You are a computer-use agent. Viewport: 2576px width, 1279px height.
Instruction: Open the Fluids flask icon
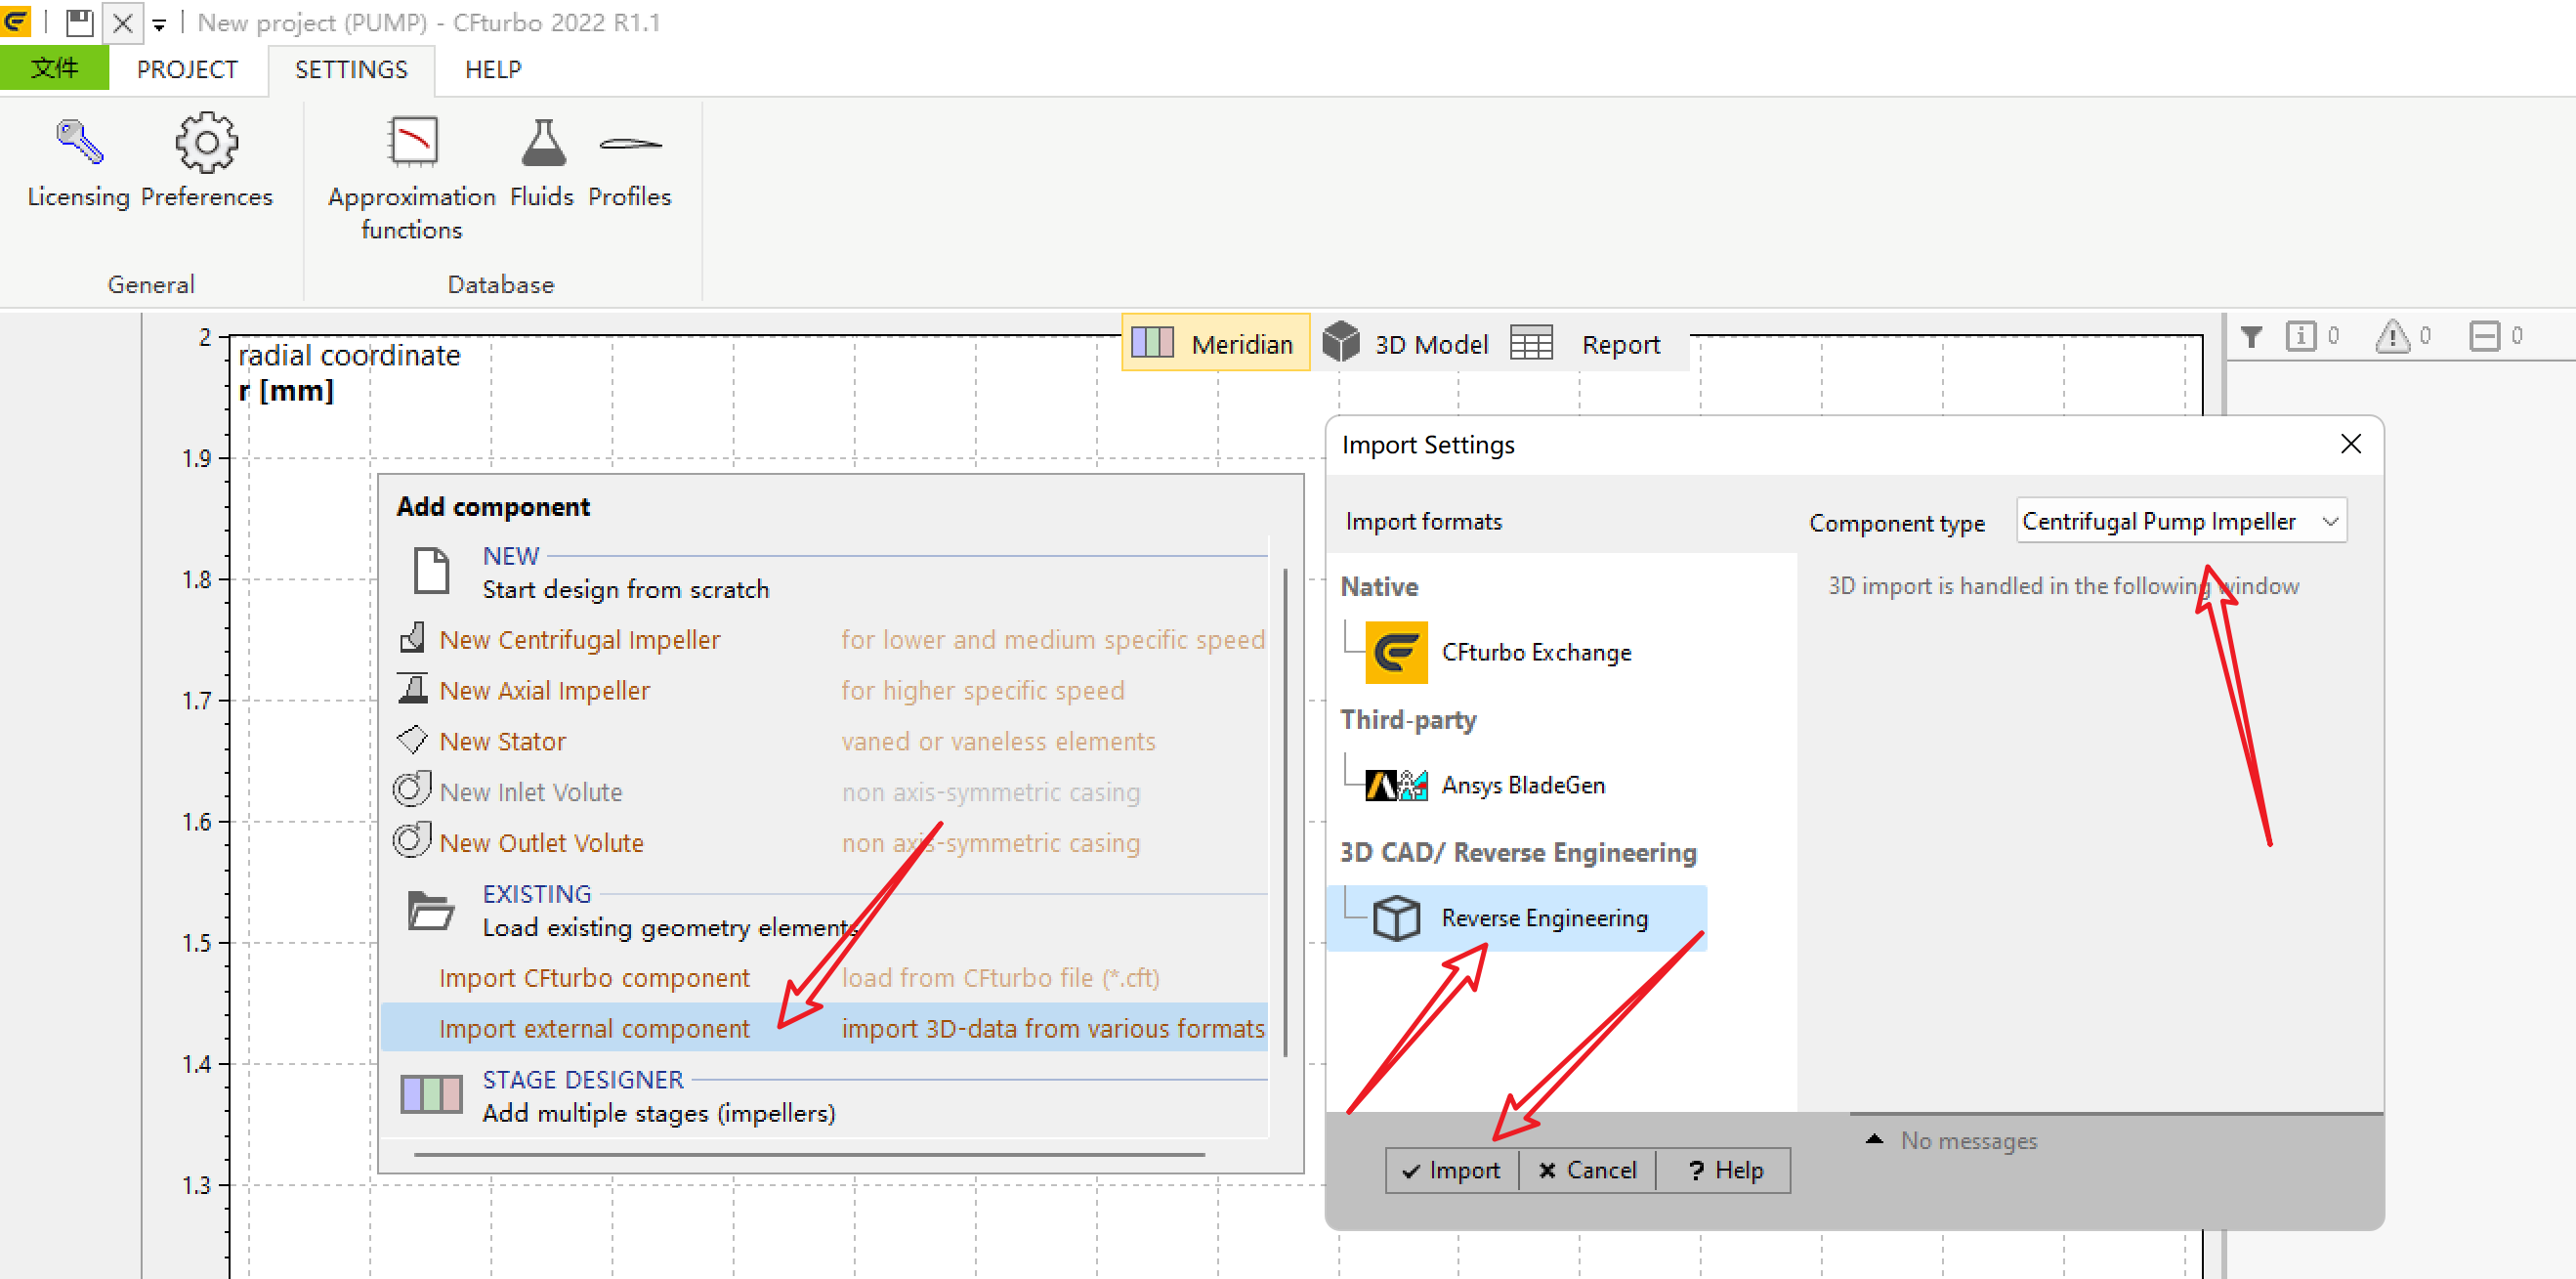543,142
